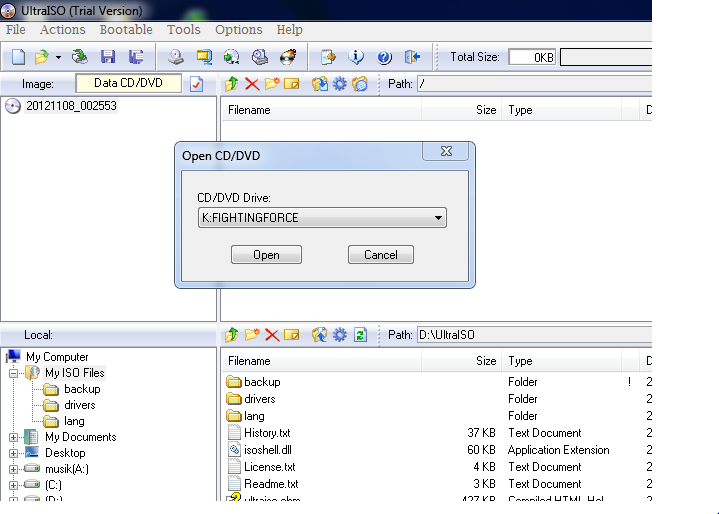Click Extract icon in image toolbar
Image resolution: width=719 pixels, height=514 pixels.
click(x=320, y=84)
